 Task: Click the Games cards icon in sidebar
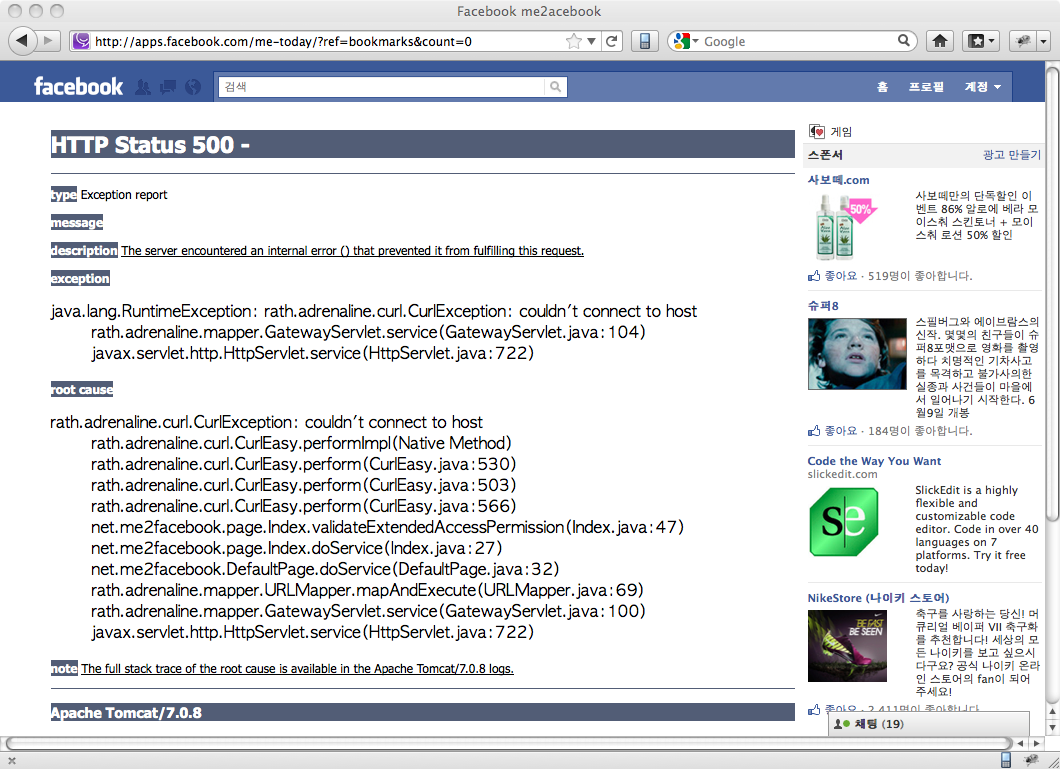[x=817, y=131]
